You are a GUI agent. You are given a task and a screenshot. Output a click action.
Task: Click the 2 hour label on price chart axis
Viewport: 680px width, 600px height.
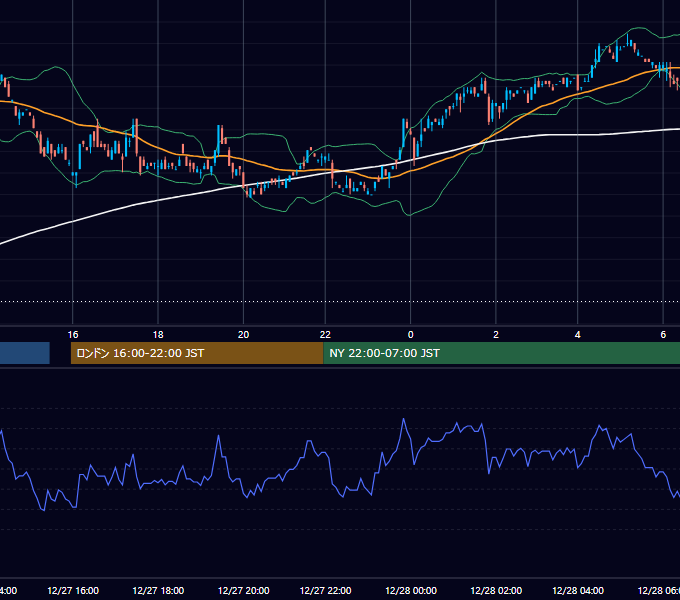(496, 335)
